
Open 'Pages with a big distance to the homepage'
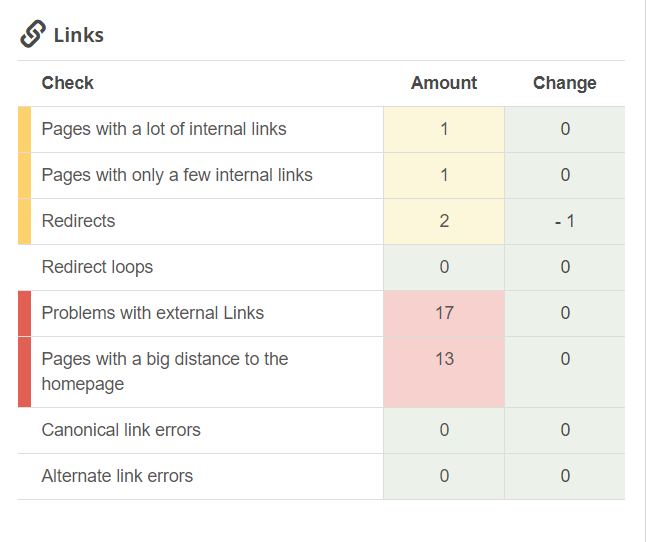(x=165, y=371)
